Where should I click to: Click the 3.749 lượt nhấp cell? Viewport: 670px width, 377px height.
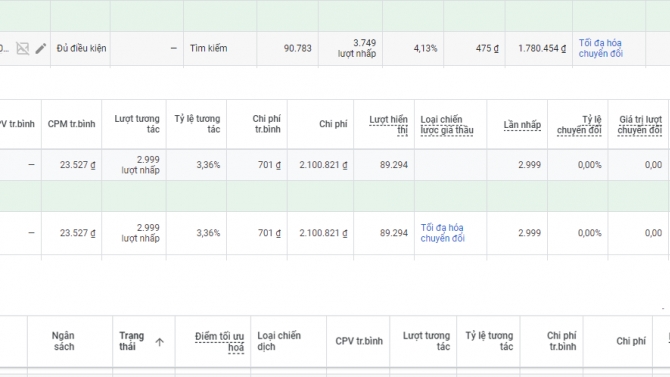[357, 48]
